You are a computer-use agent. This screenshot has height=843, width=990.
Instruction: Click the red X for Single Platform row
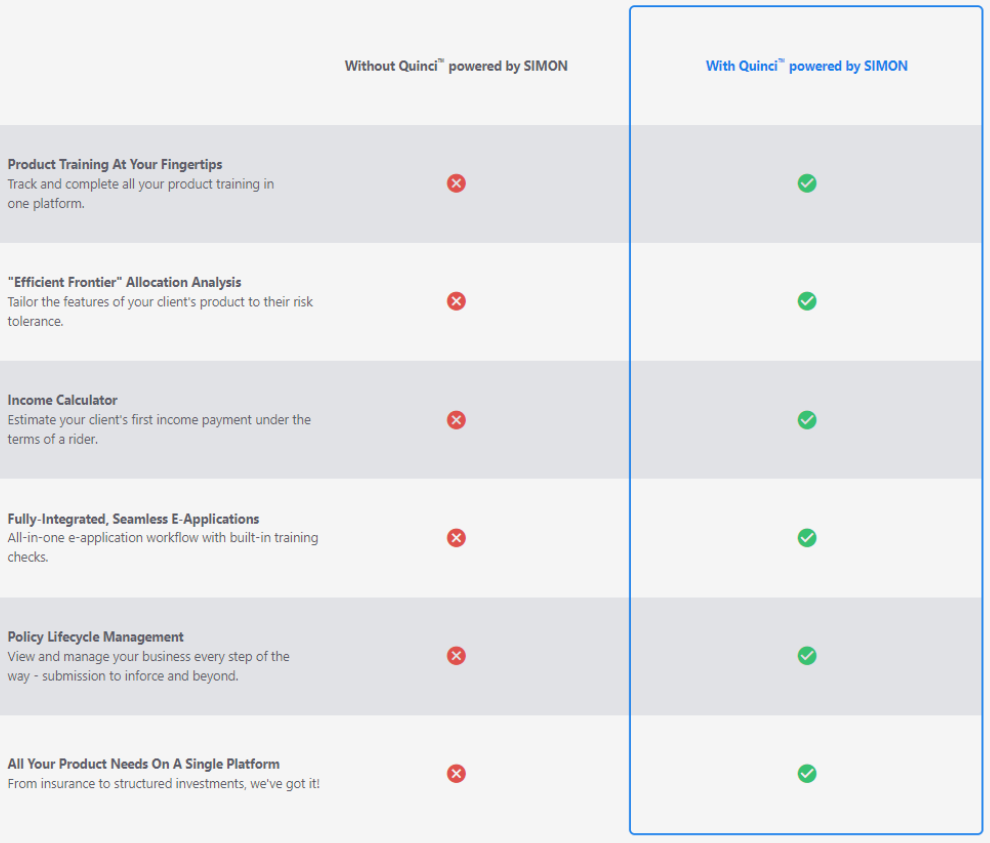[x=456, y=774]
